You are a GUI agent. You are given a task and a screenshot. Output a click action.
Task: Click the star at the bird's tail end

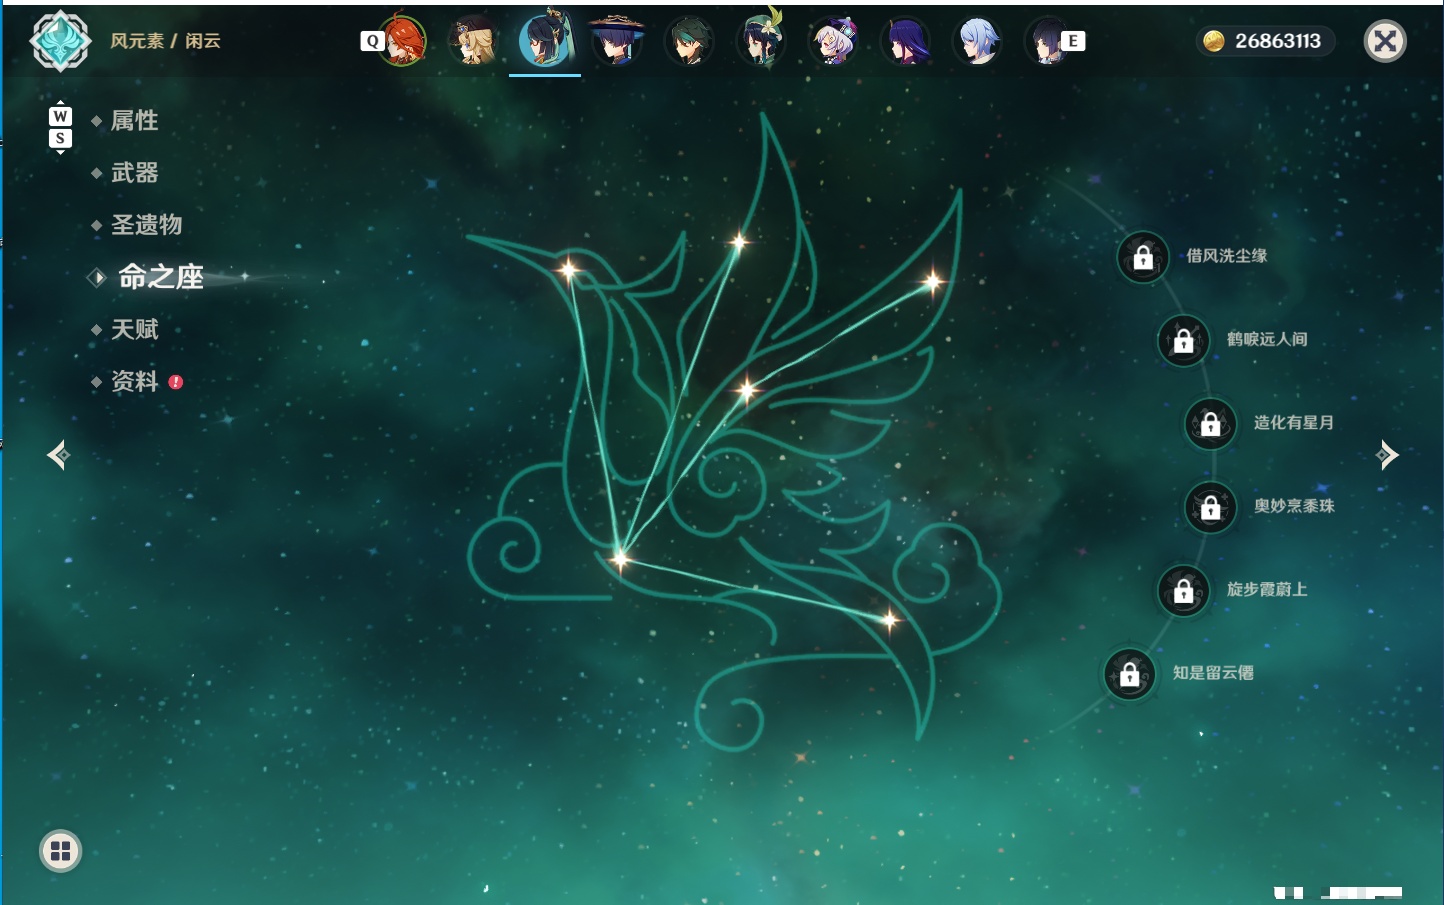(x=889, y=620)
